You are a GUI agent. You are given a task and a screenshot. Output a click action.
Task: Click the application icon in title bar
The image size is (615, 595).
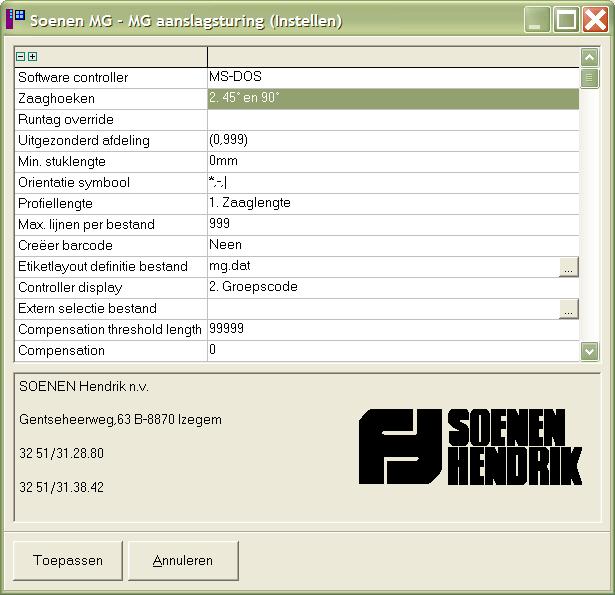[x=15, y=19]
